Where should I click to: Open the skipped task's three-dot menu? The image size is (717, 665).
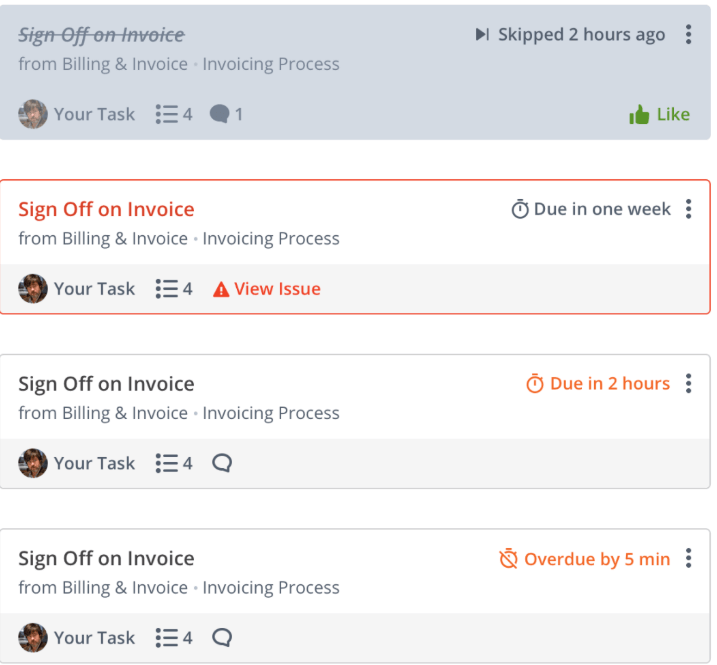point(688,34)
